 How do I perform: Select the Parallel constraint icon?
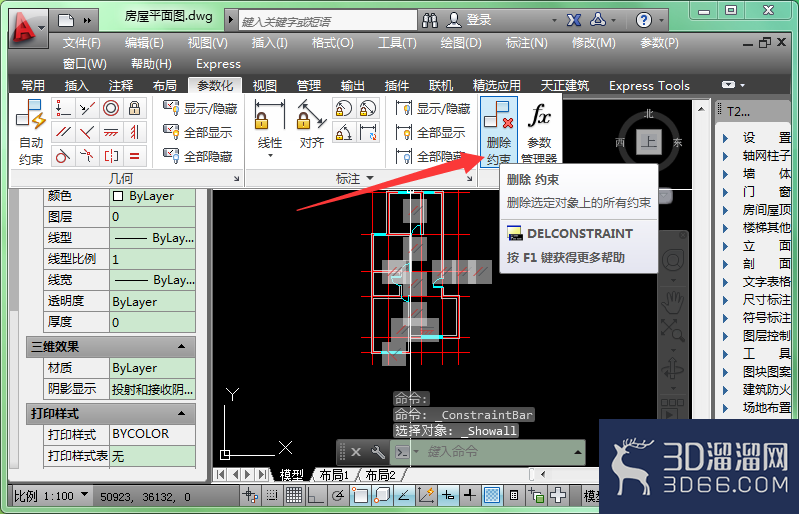(63, 132)
